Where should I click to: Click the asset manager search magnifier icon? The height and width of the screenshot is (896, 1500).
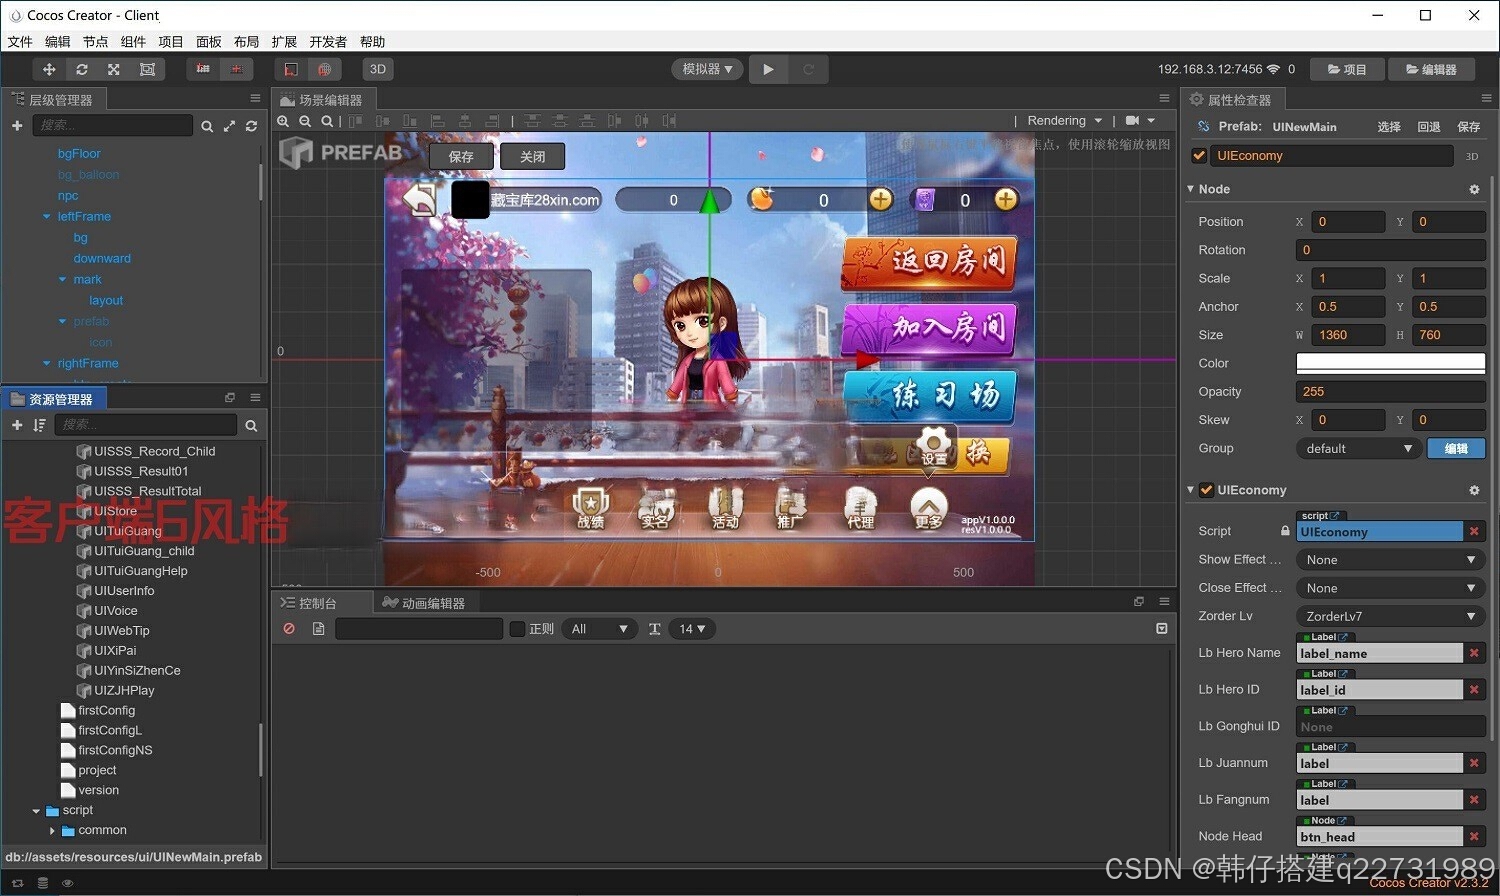pos(251,426)
